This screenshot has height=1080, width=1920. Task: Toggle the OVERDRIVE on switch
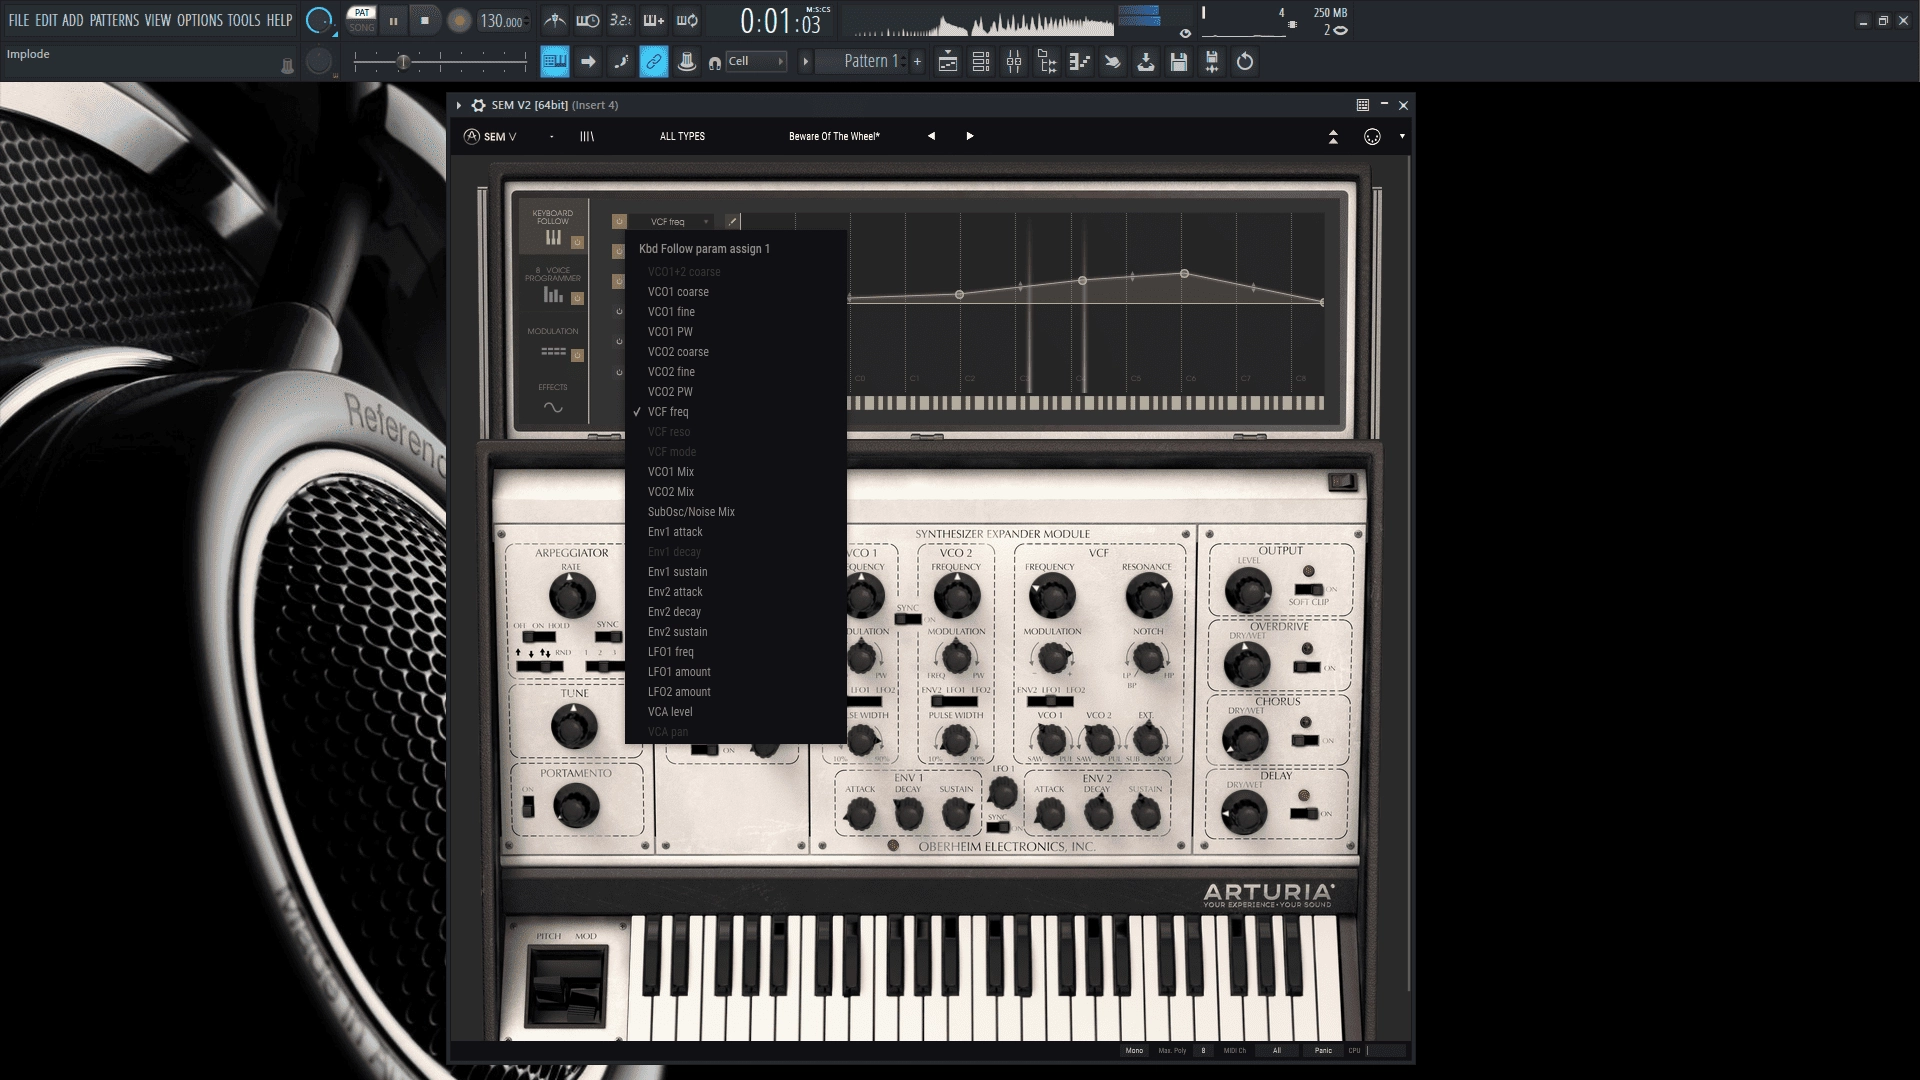click(x=1307, y=667)
